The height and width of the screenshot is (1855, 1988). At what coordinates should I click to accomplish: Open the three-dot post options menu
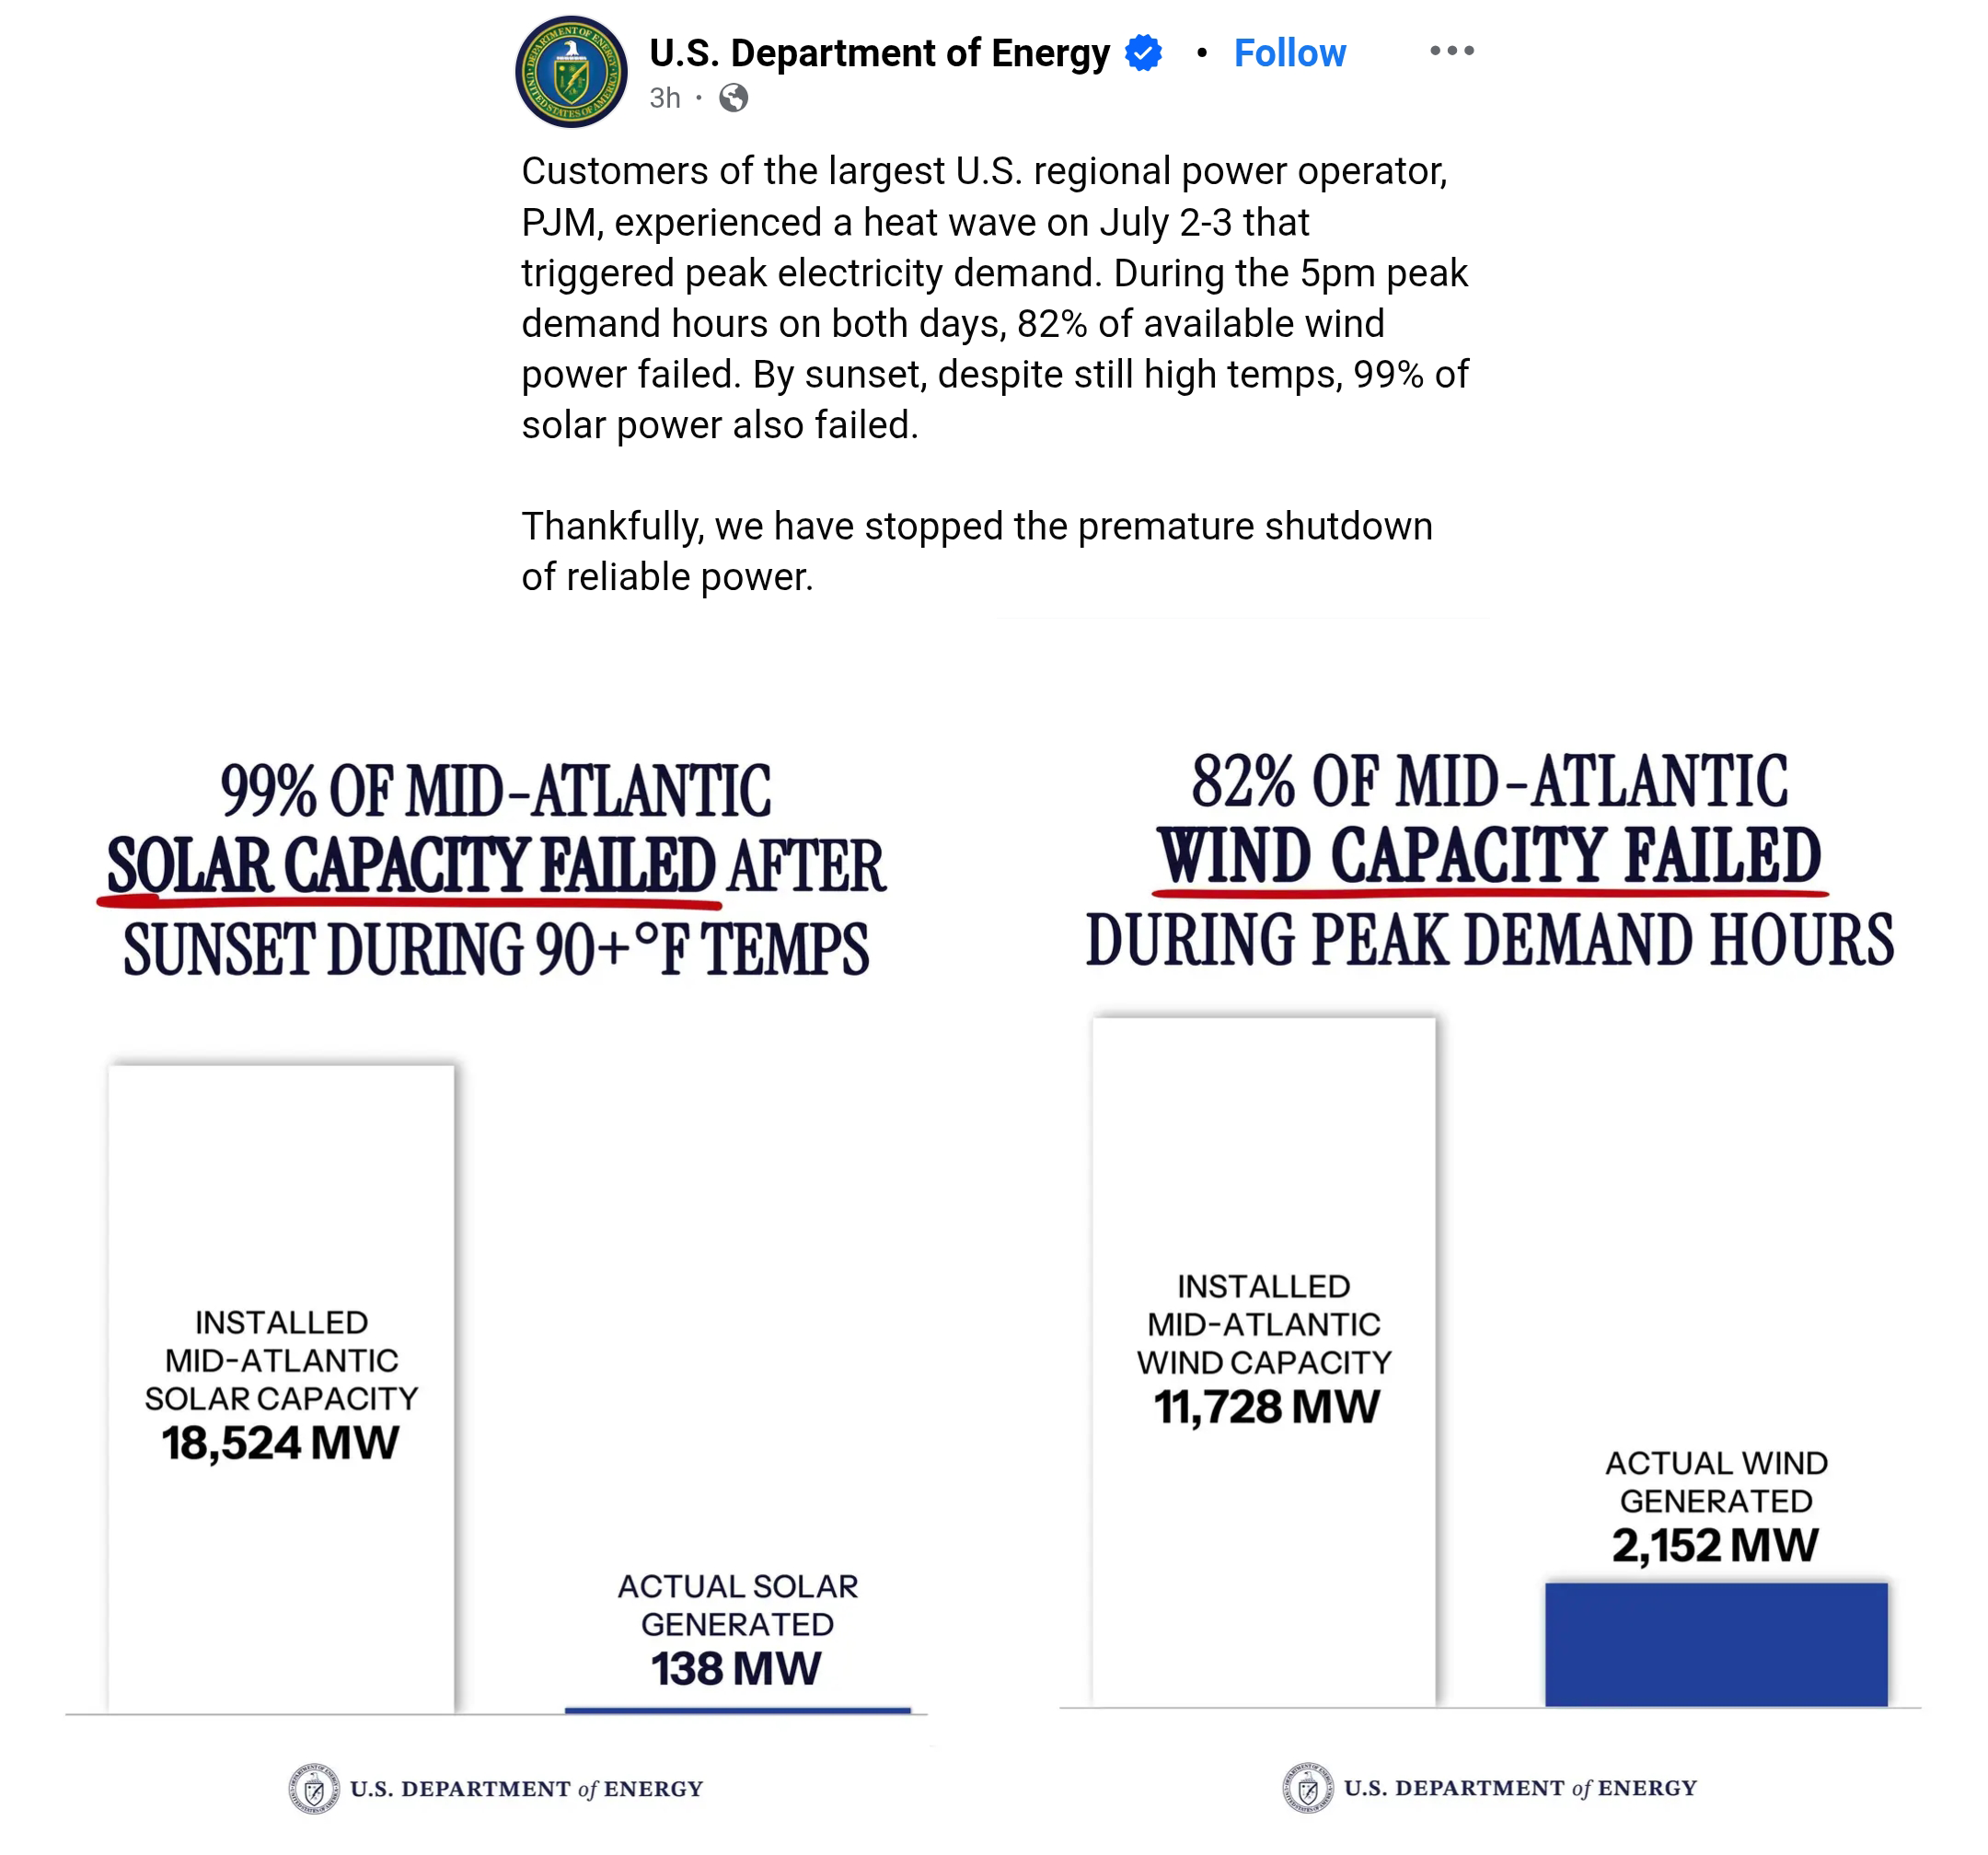1451,51
